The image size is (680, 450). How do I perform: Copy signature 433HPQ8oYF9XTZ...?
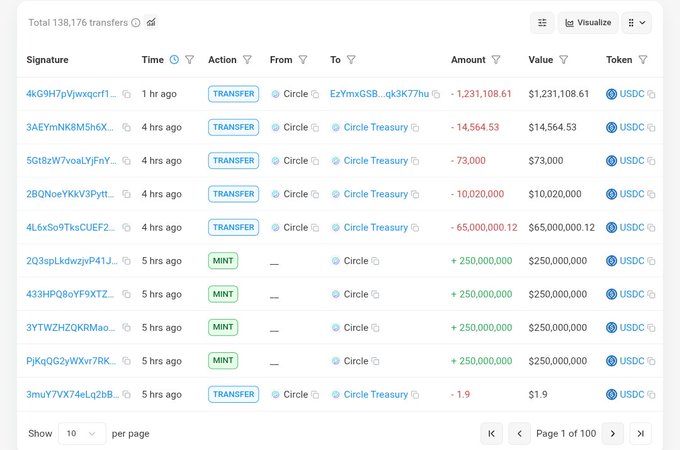pyautogui.click(x=127, y=294)
